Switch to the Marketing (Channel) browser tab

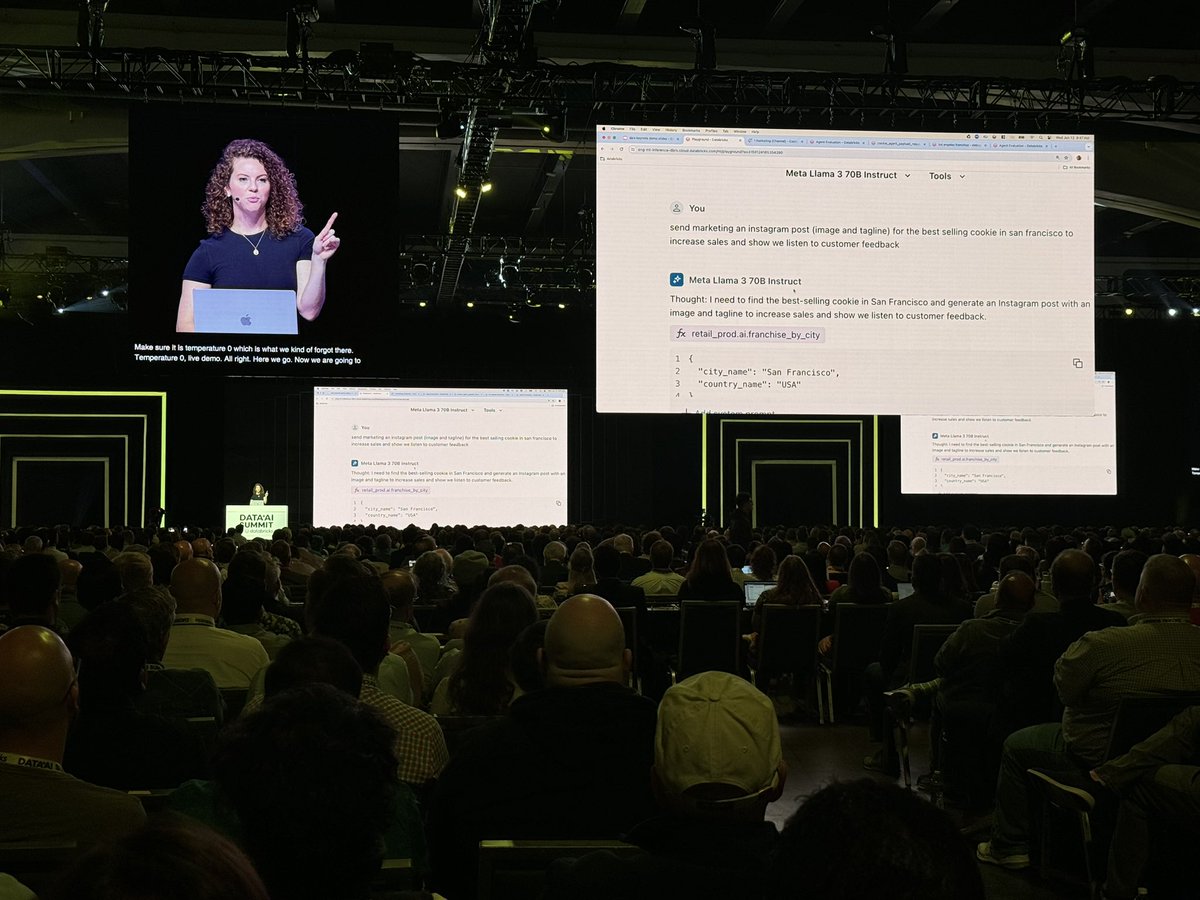point(773,141)
